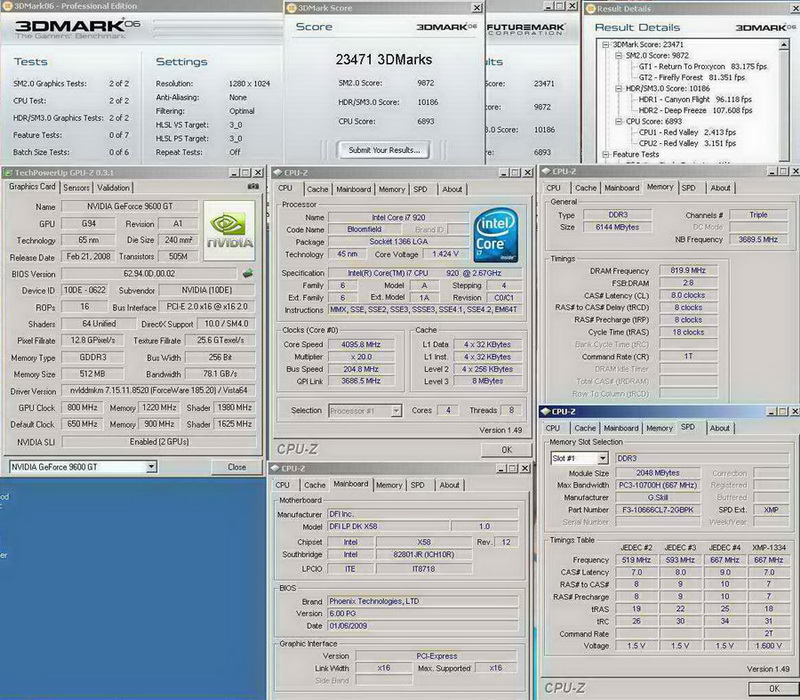Click the Core Voltage 1.424 V value
Image resolution: width=800 pixels, height=700 pixels.
point(445,254)
